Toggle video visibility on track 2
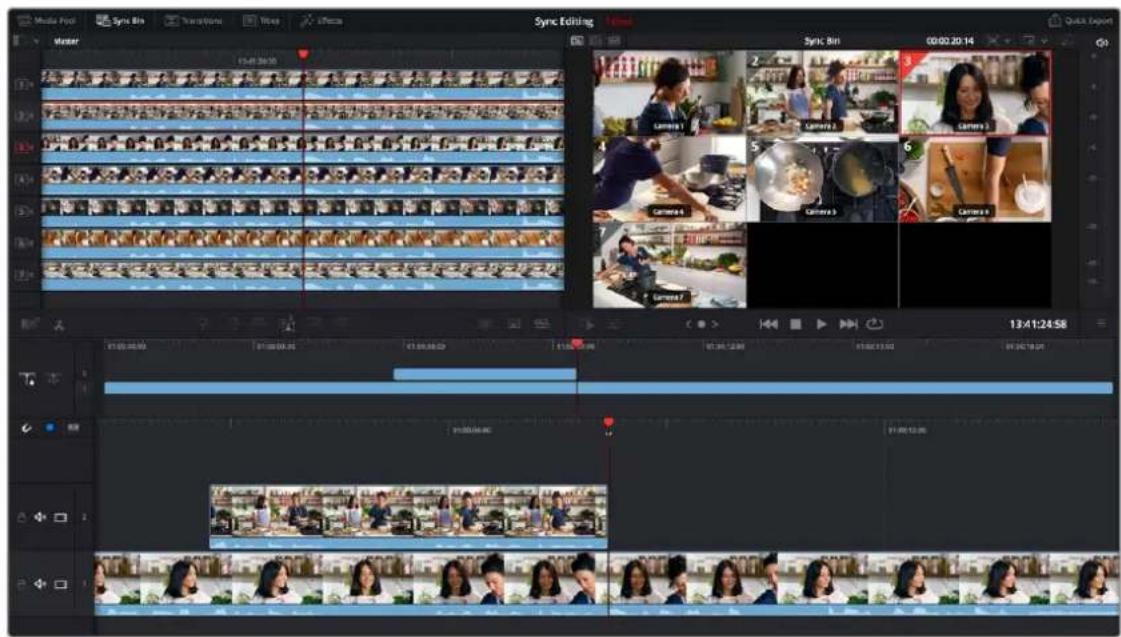The height and width of the screenshot is (637, 1121). (x=61, y=517)
